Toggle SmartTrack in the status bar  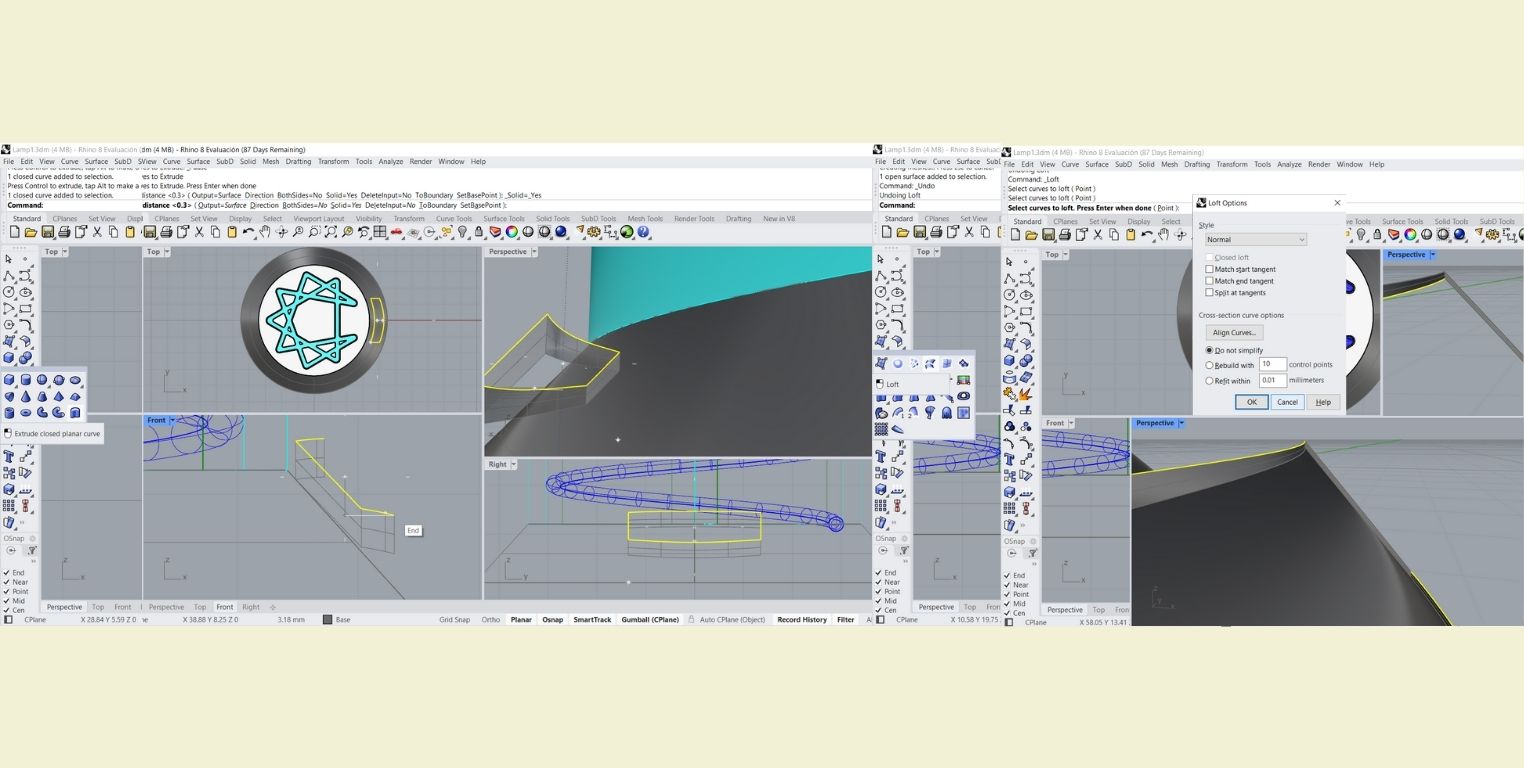tap(592, 619)
